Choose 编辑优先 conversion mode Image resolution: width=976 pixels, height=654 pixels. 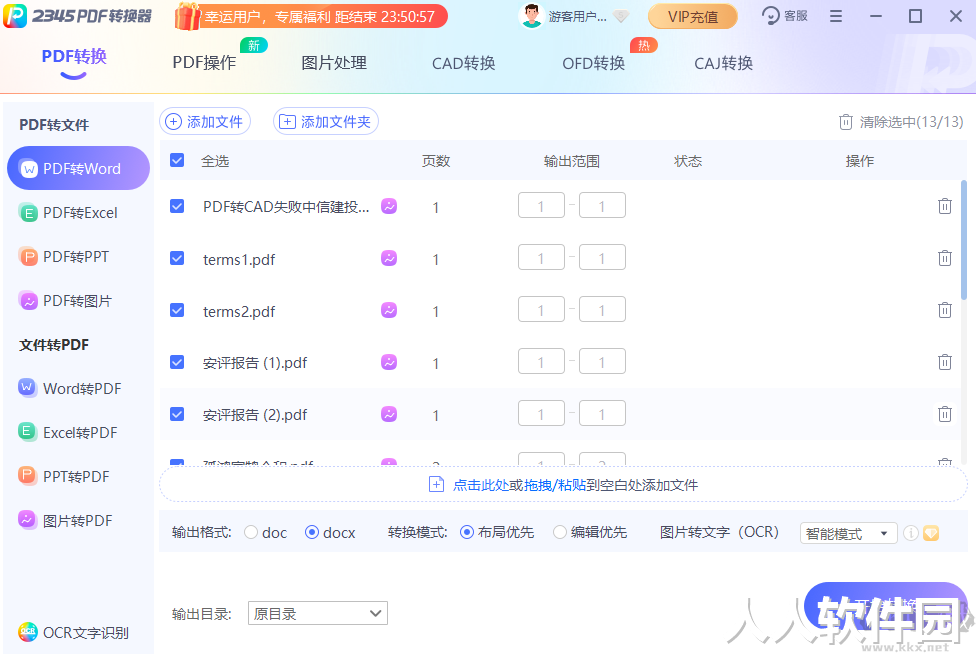(x=560, y=532)
